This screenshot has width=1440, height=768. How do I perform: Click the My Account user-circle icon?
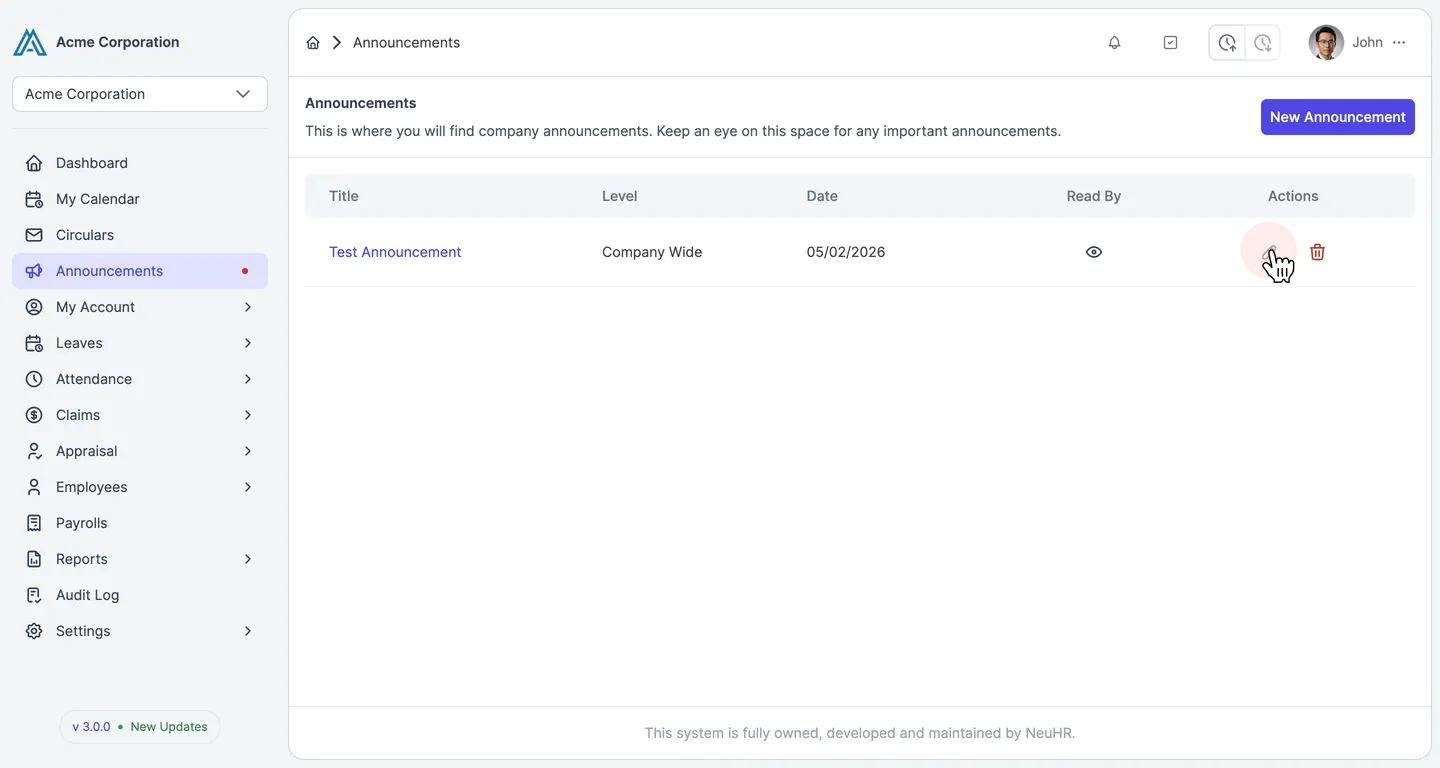pos(34,307)
